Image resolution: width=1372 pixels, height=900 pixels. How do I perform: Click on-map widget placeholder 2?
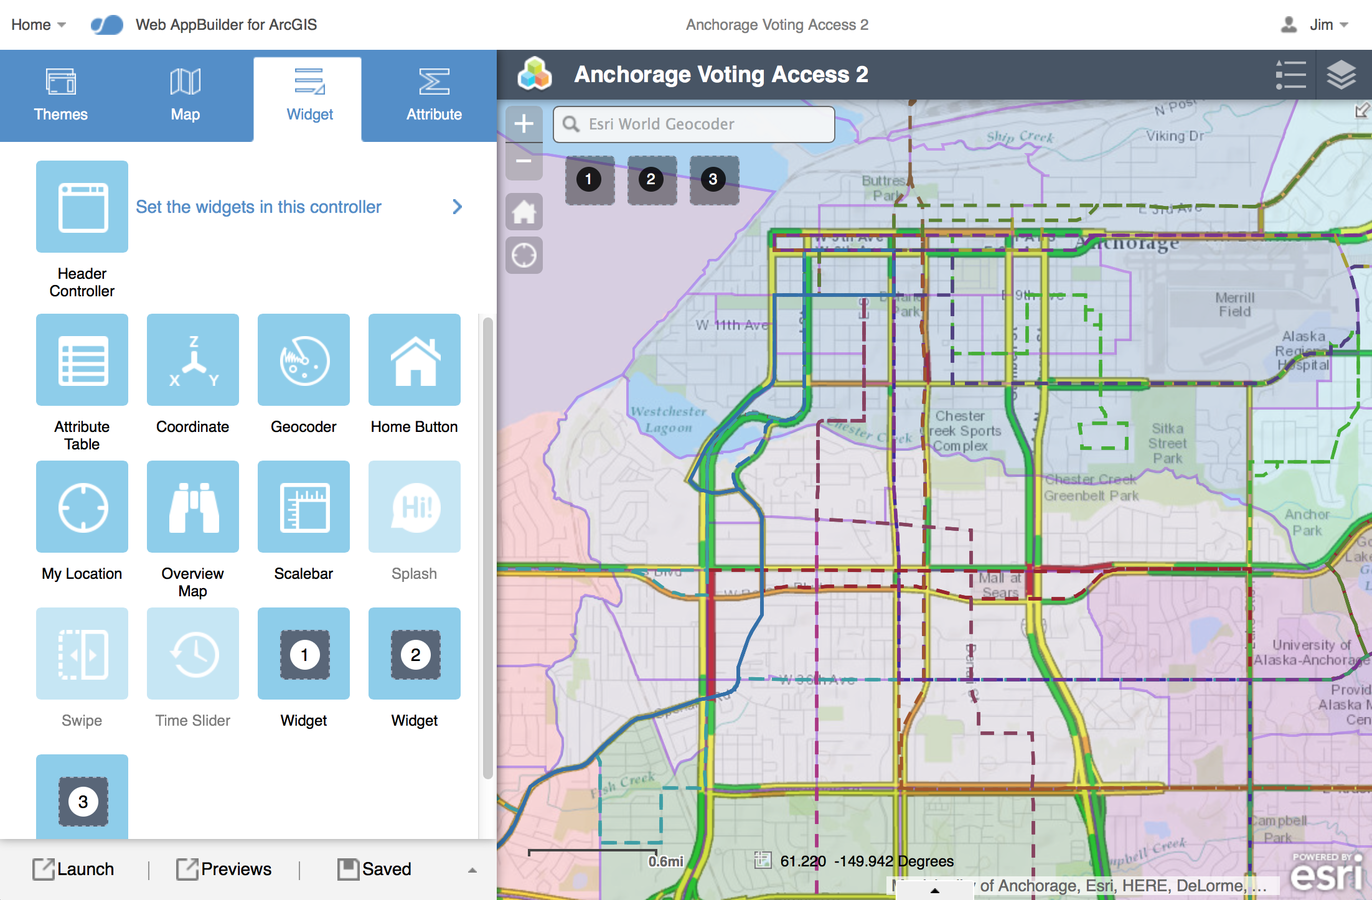(651, 180)
